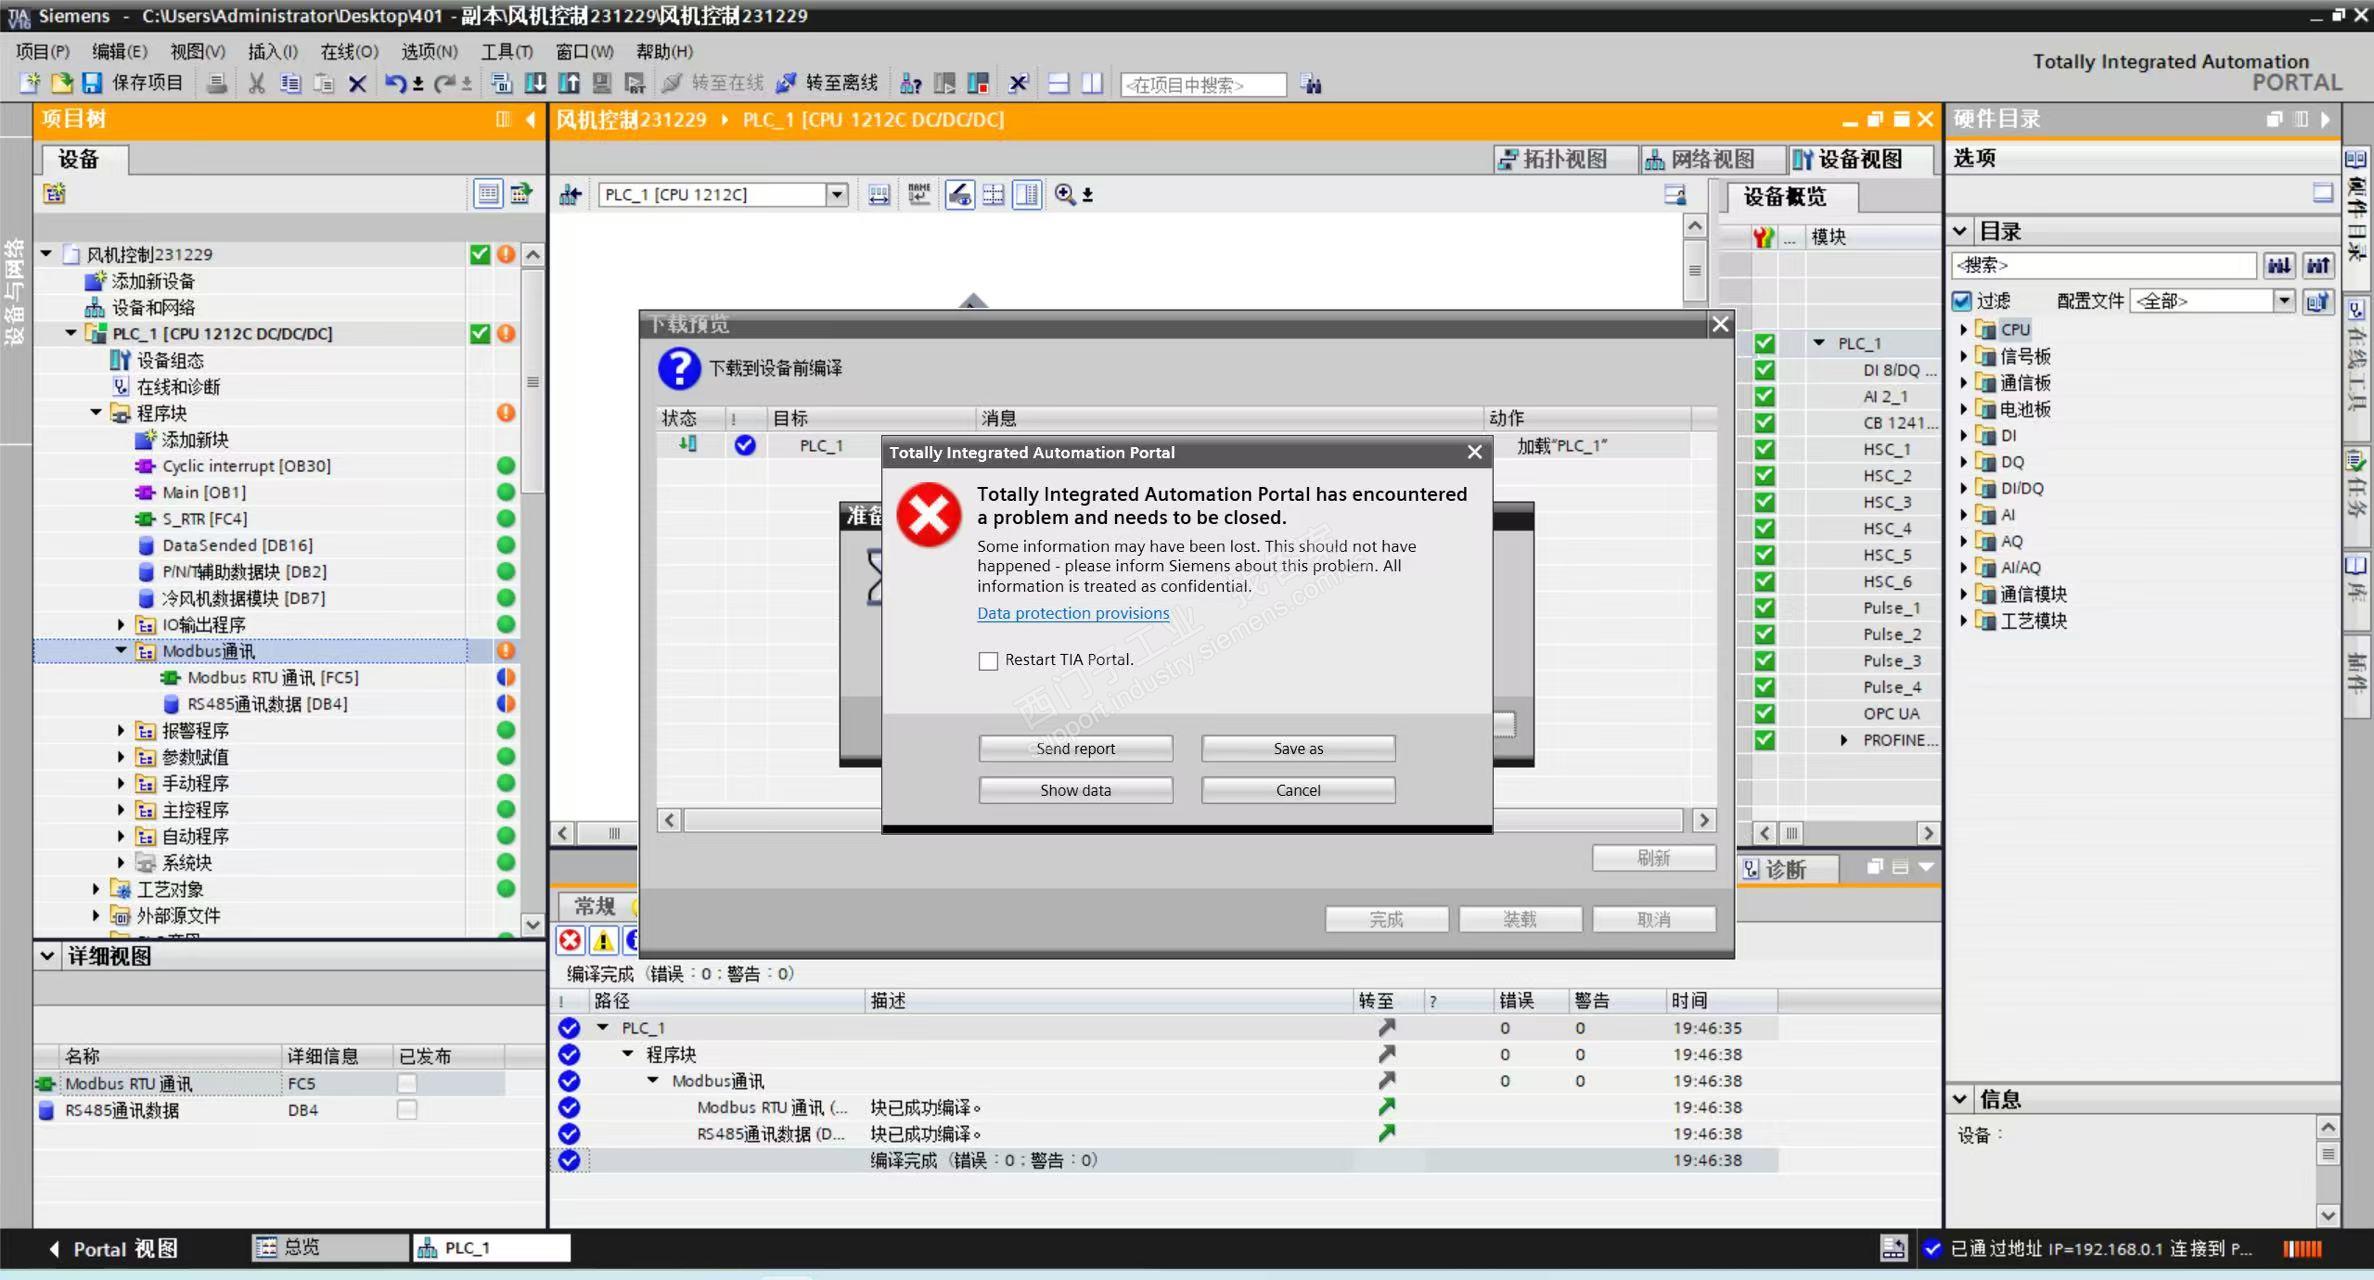
Task: Click the yellow warning filter icon
Action: [603, 940]
